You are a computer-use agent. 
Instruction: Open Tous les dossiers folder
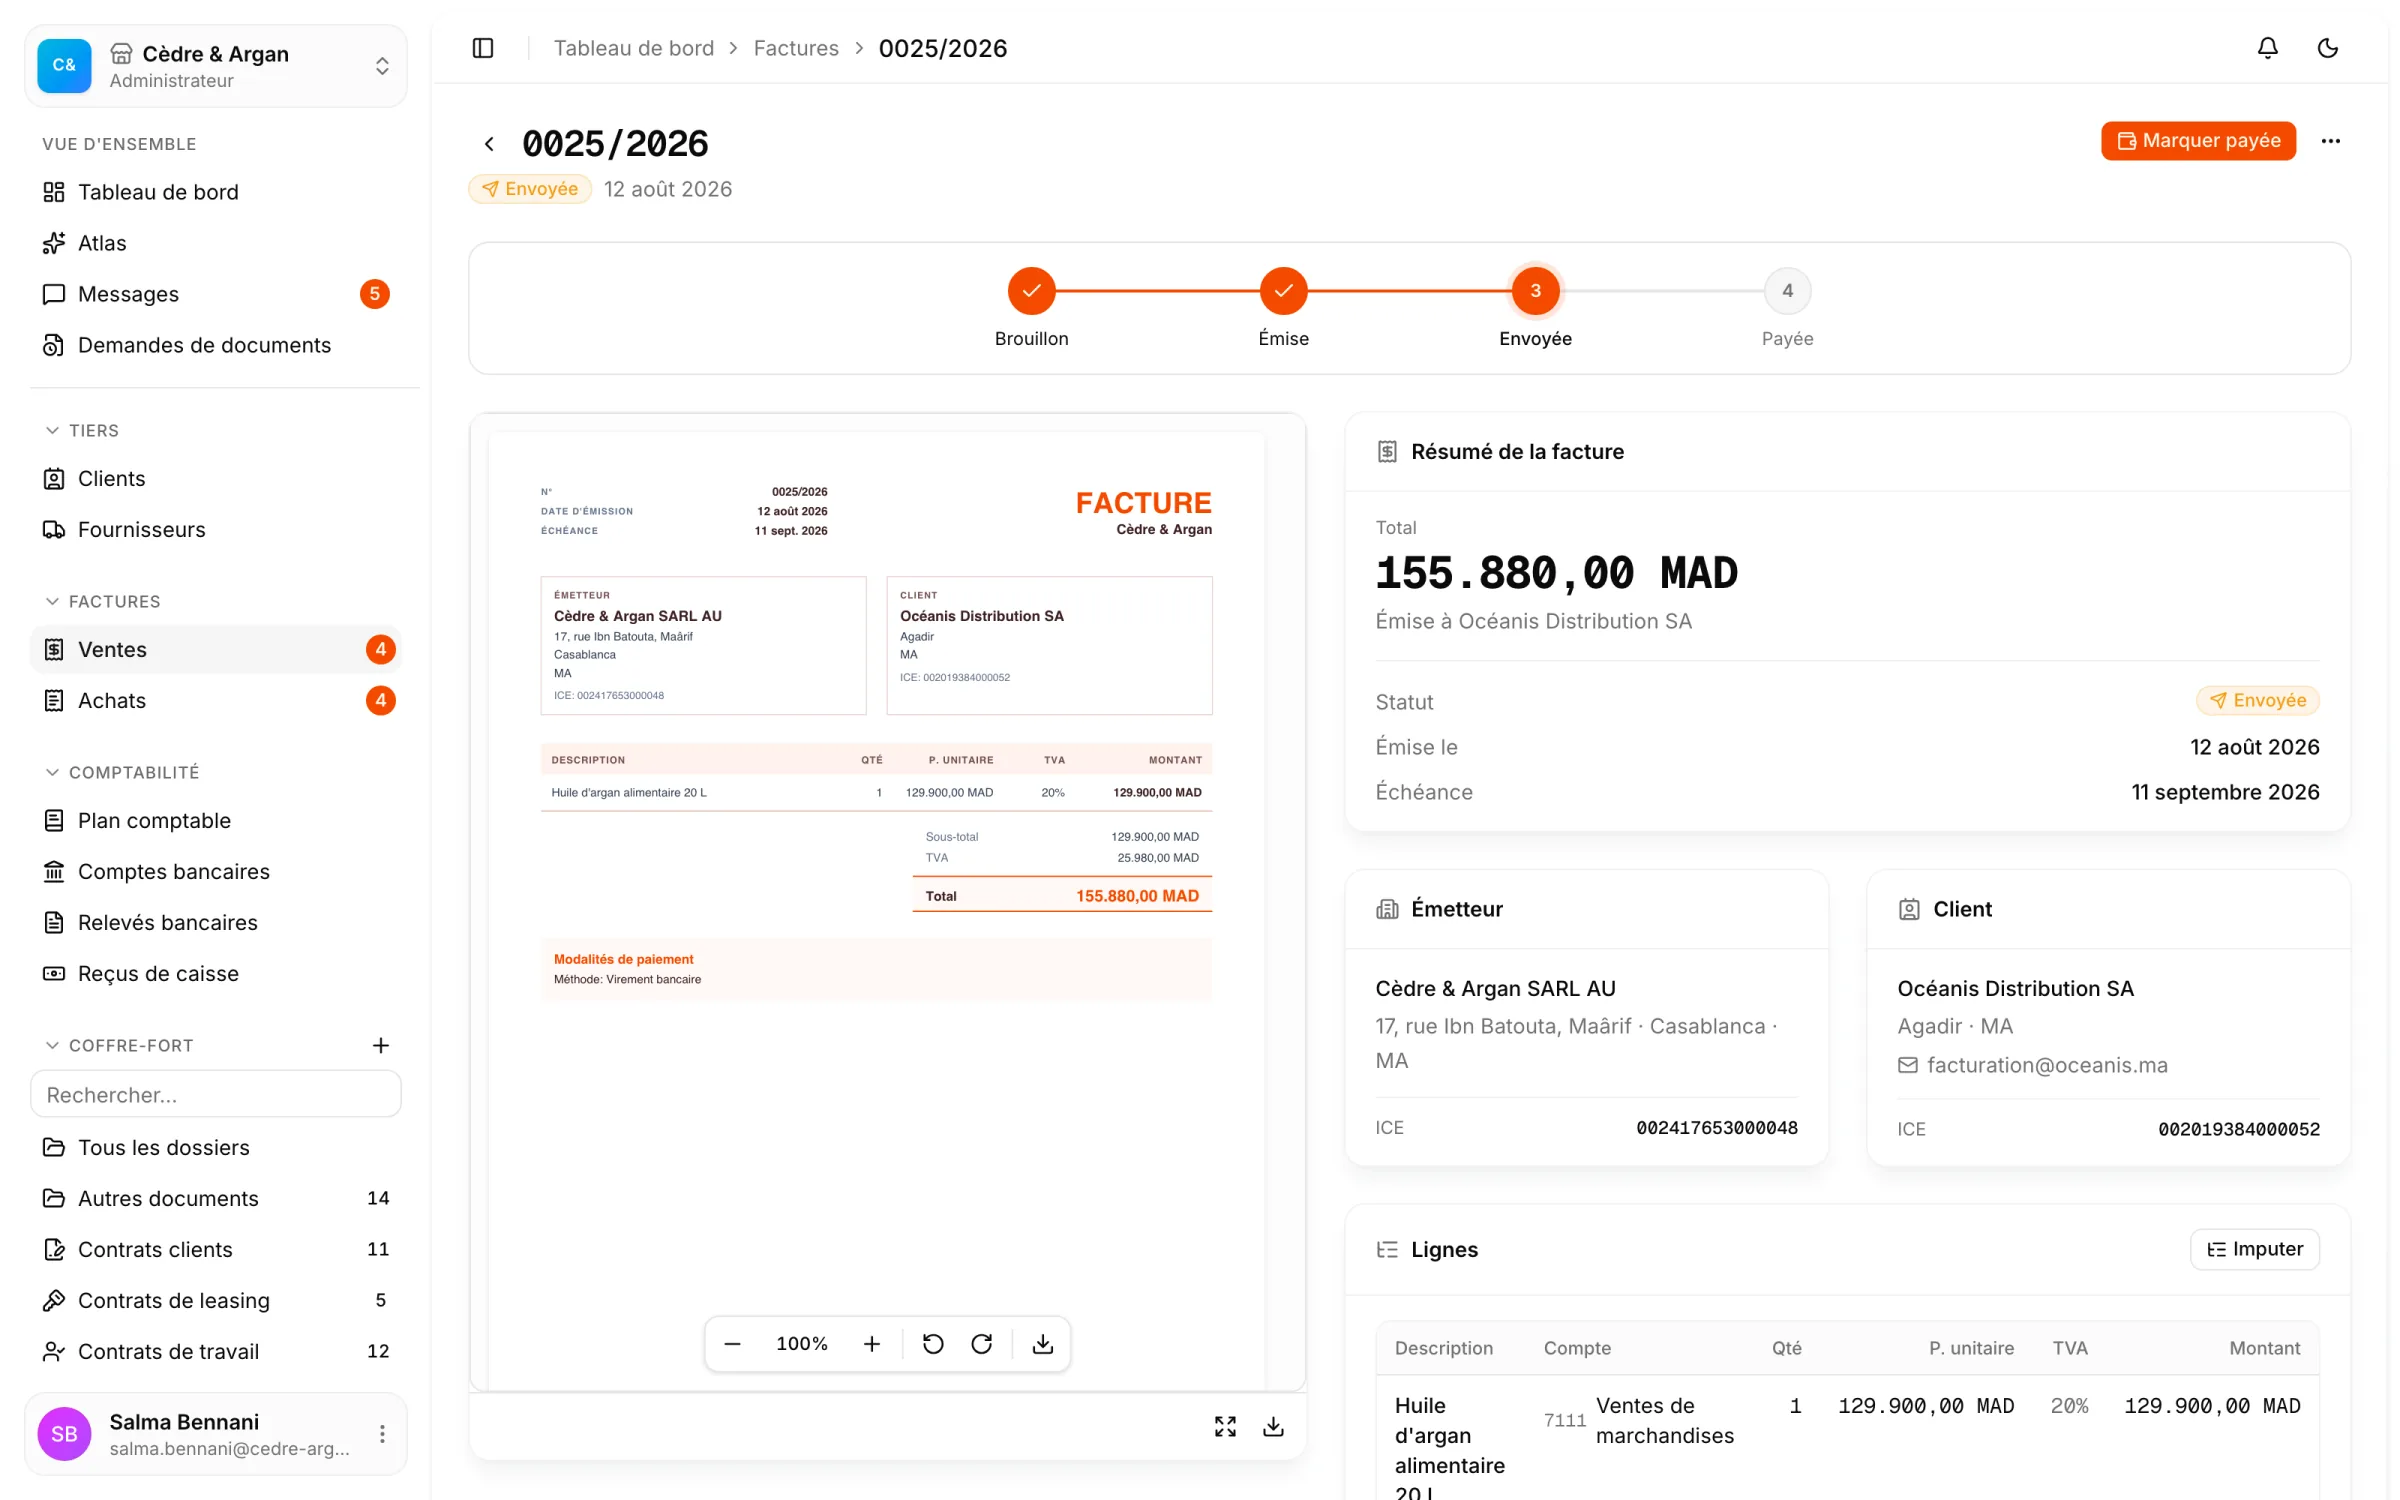(216, 1148)
